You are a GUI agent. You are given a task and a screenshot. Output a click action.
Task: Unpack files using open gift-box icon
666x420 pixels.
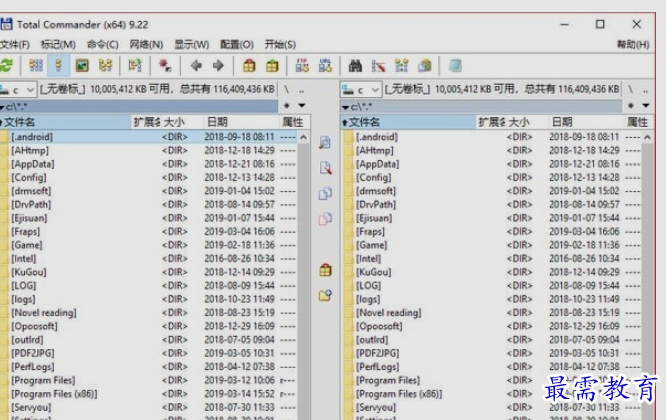[272, 65]
